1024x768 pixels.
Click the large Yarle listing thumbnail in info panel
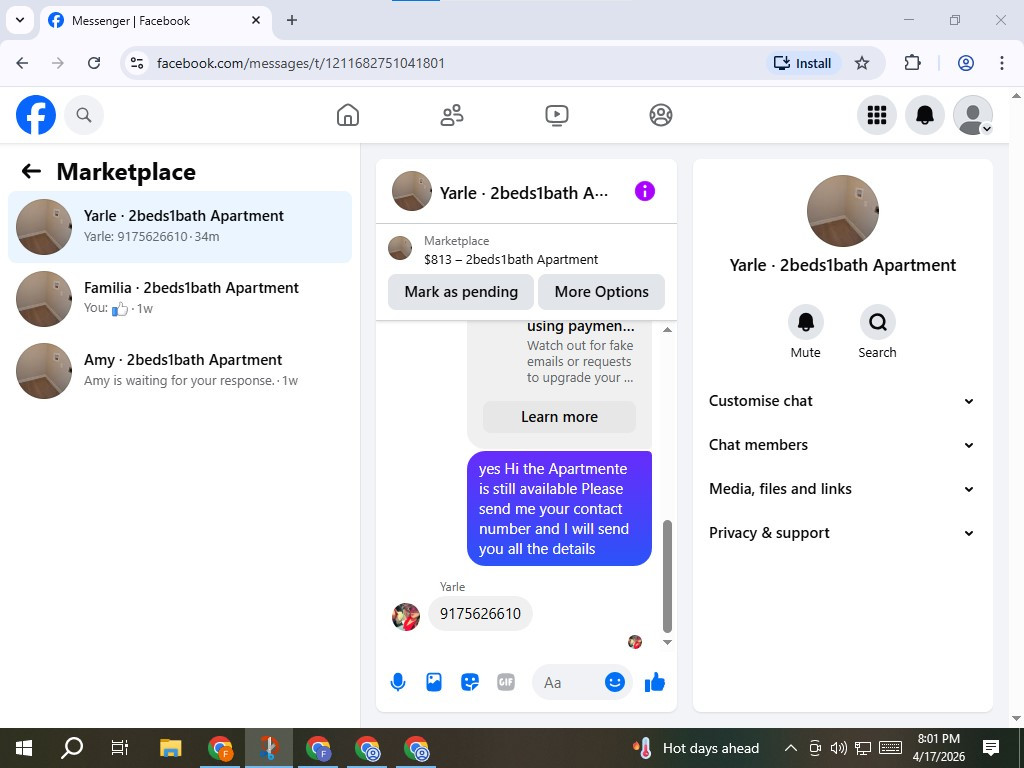842,210
